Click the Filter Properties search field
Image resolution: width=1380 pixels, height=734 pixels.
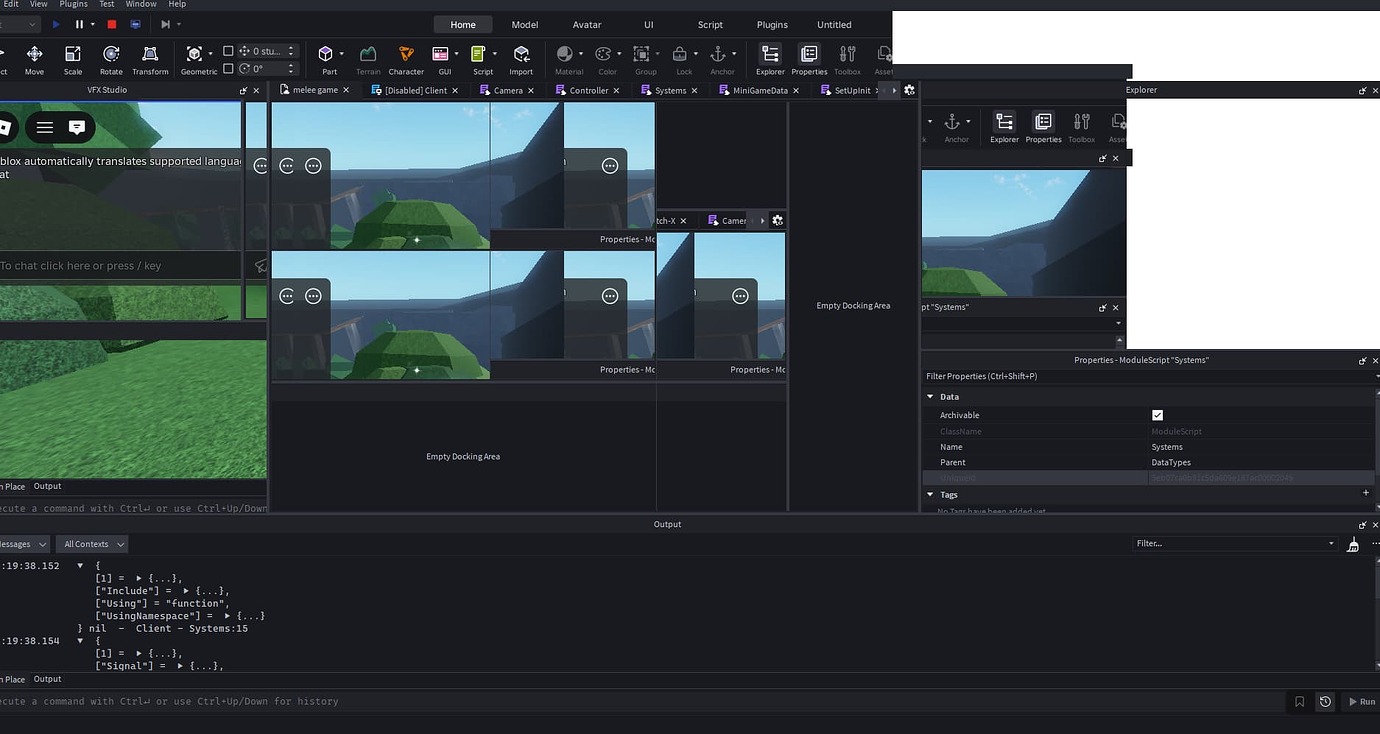(x=1150, y=376)
